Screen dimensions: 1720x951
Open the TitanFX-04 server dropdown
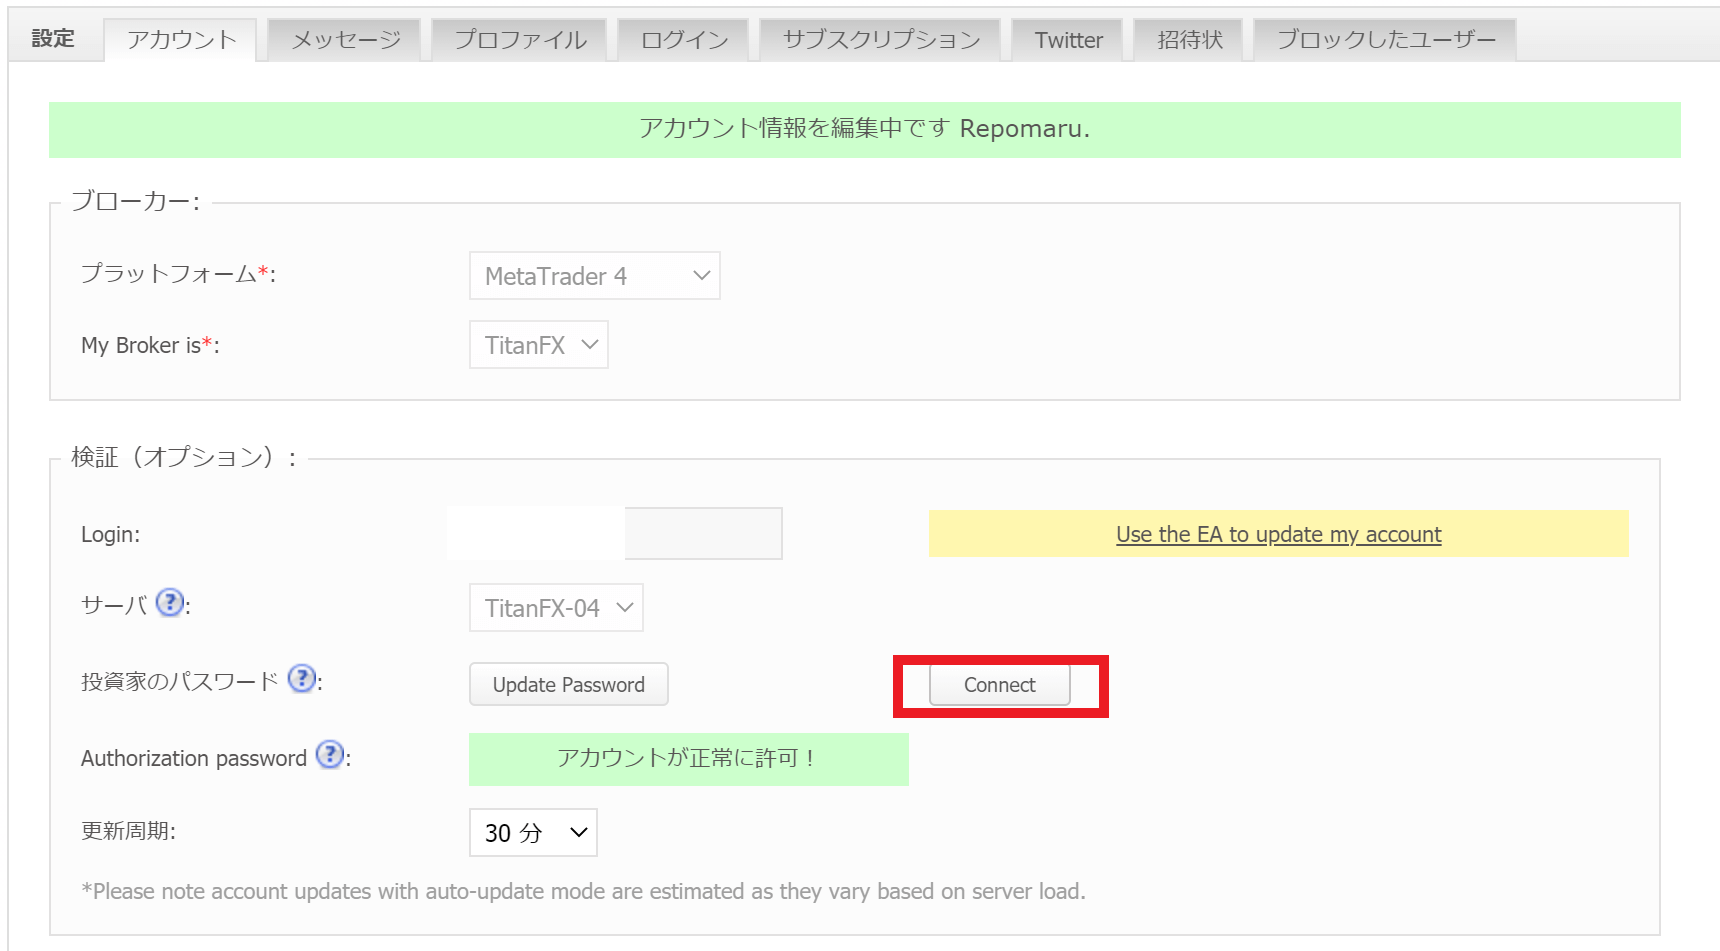tap(556, 608)
